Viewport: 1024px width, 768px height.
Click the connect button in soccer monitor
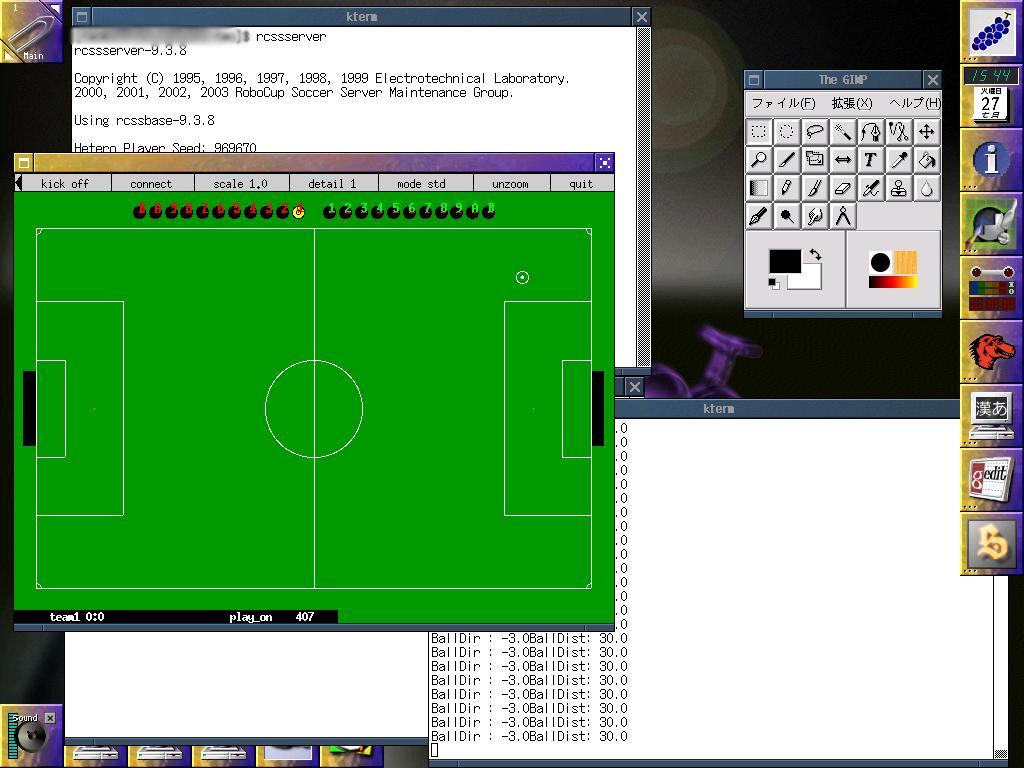(151, 184)
